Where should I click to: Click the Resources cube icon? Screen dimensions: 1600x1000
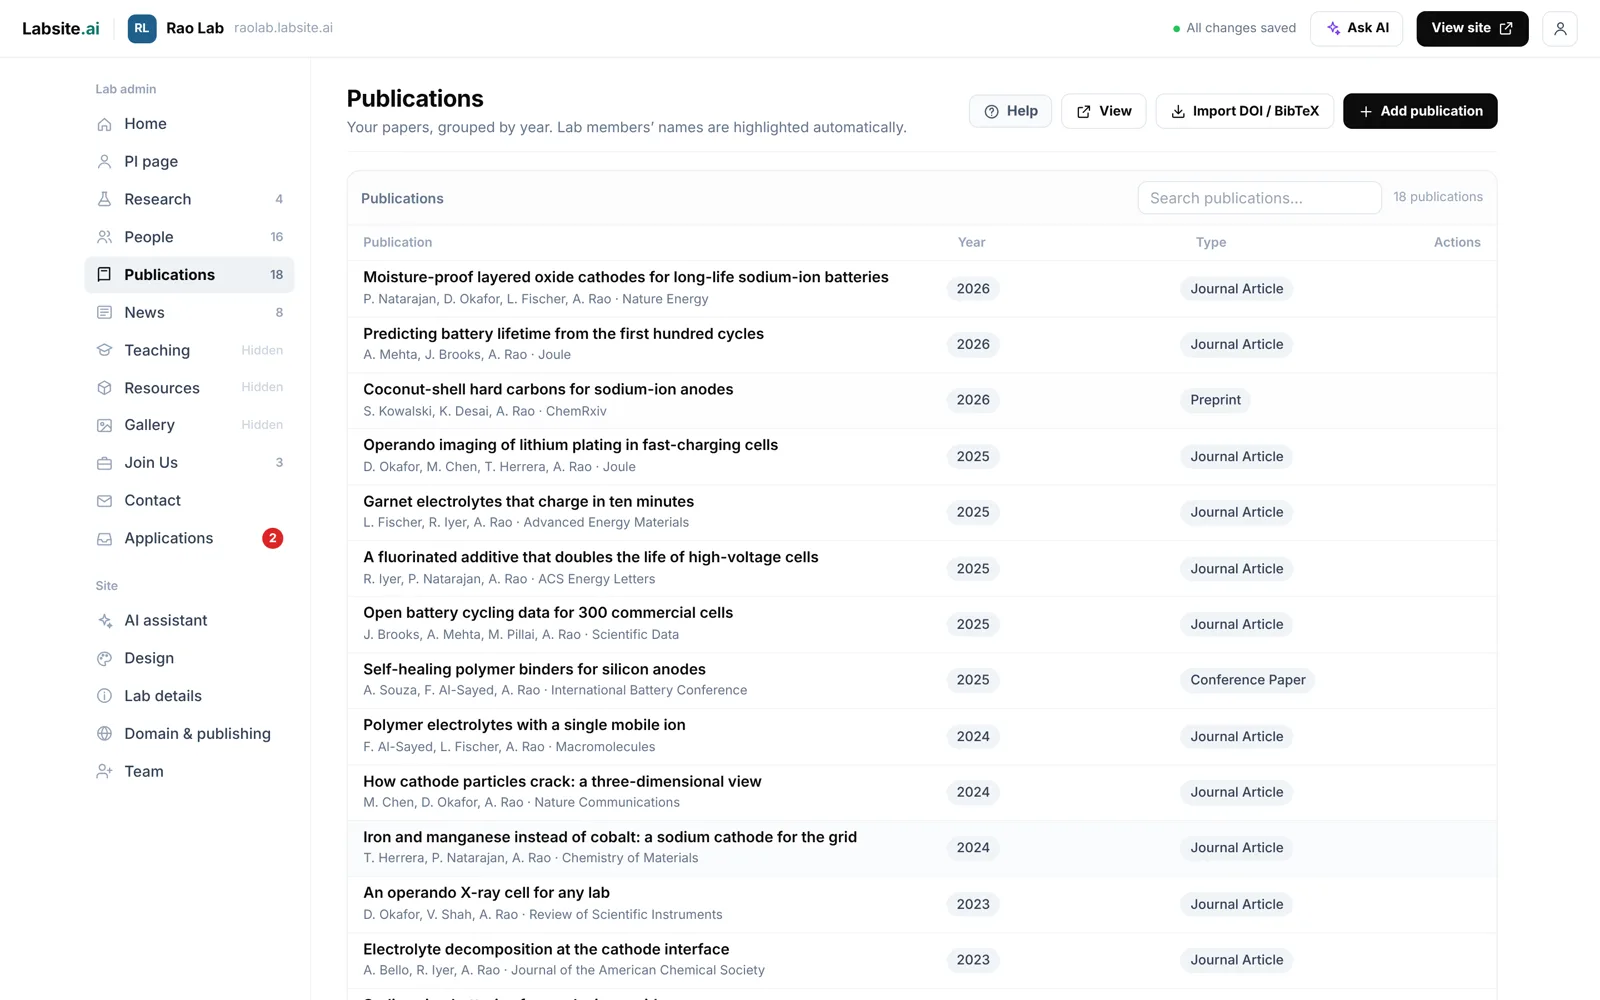(104, 388)
